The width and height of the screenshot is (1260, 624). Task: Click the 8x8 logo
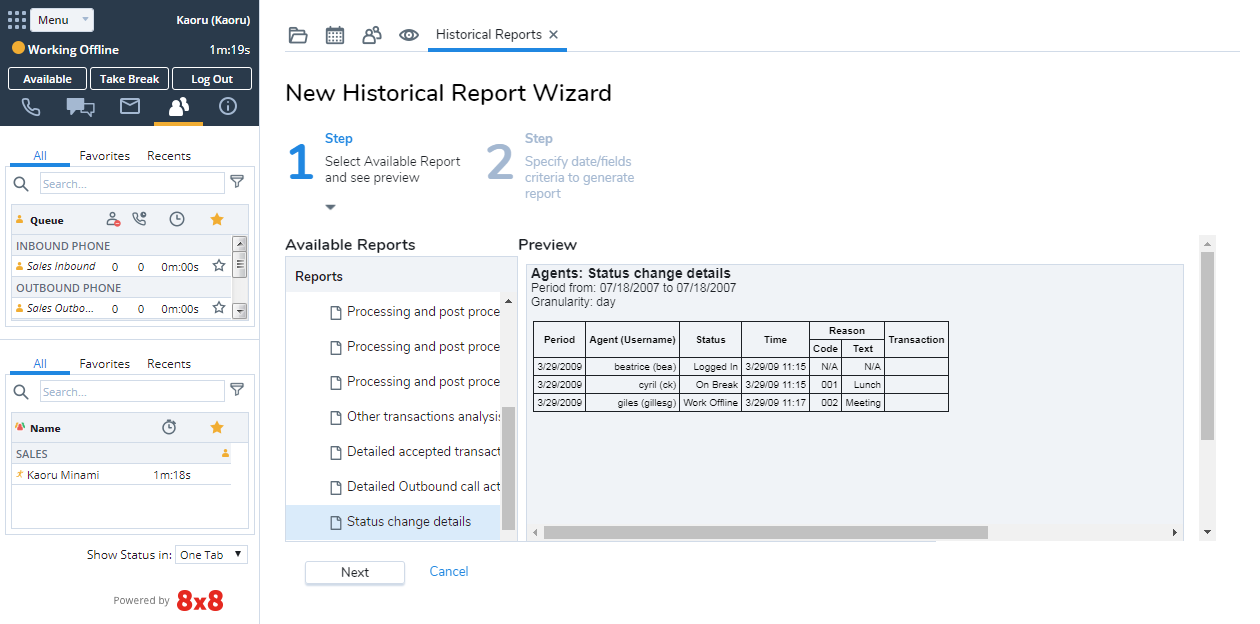pos(200,601)
